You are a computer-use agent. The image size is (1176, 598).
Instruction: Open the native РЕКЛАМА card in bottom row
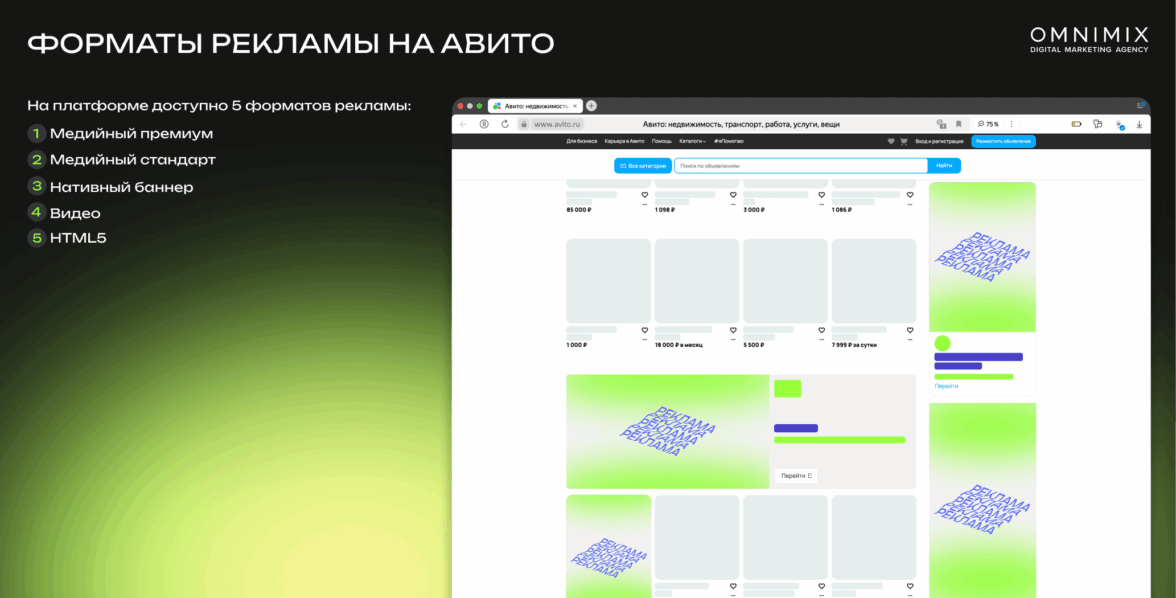(608, 546)
